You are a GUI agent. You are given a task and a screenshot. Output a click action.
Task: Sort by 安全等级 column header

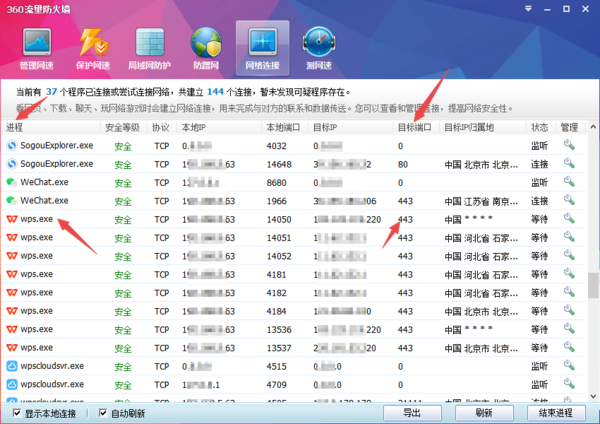click(x=123, y=127)
